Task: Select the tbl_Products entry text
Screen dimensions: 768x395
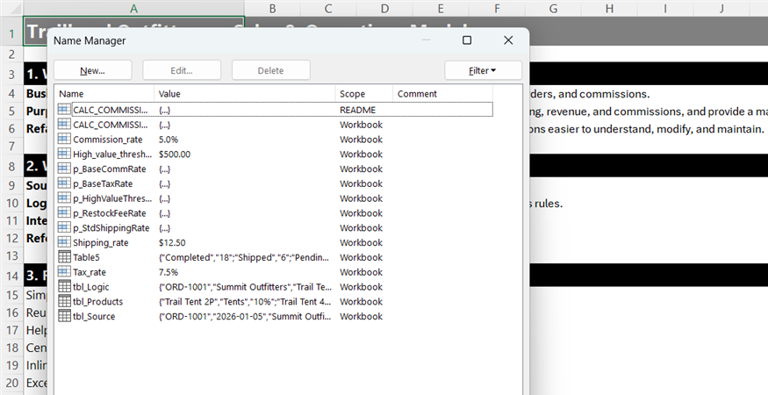Action: pyautogui.click(x=98, y=301)
